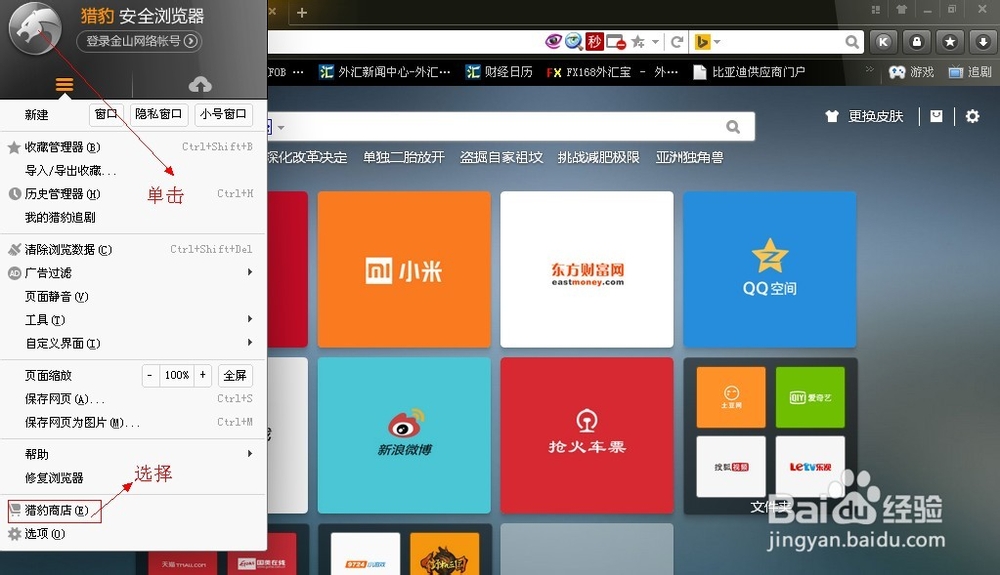Click the K toolbar button

pos(883,42)
